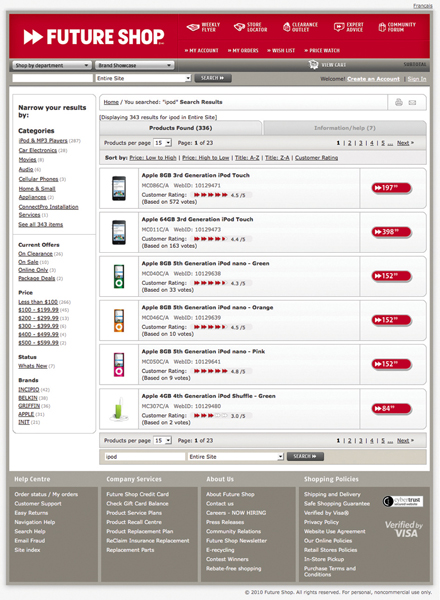Screen dimensions: 440x600
Task: Expand Brand Showcase dropdown
Action: (134, 65)
